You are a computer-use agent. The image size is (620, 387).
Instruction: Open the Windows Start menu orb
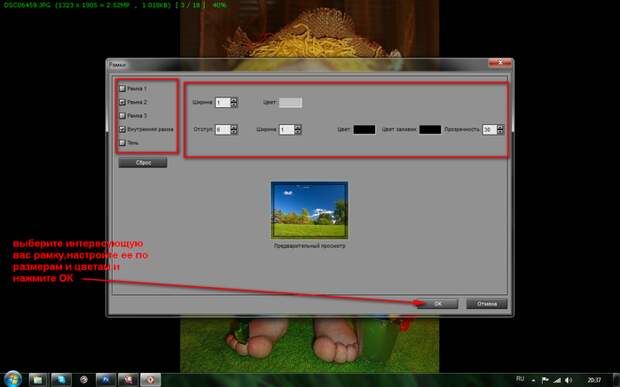[x=12, y=379]
